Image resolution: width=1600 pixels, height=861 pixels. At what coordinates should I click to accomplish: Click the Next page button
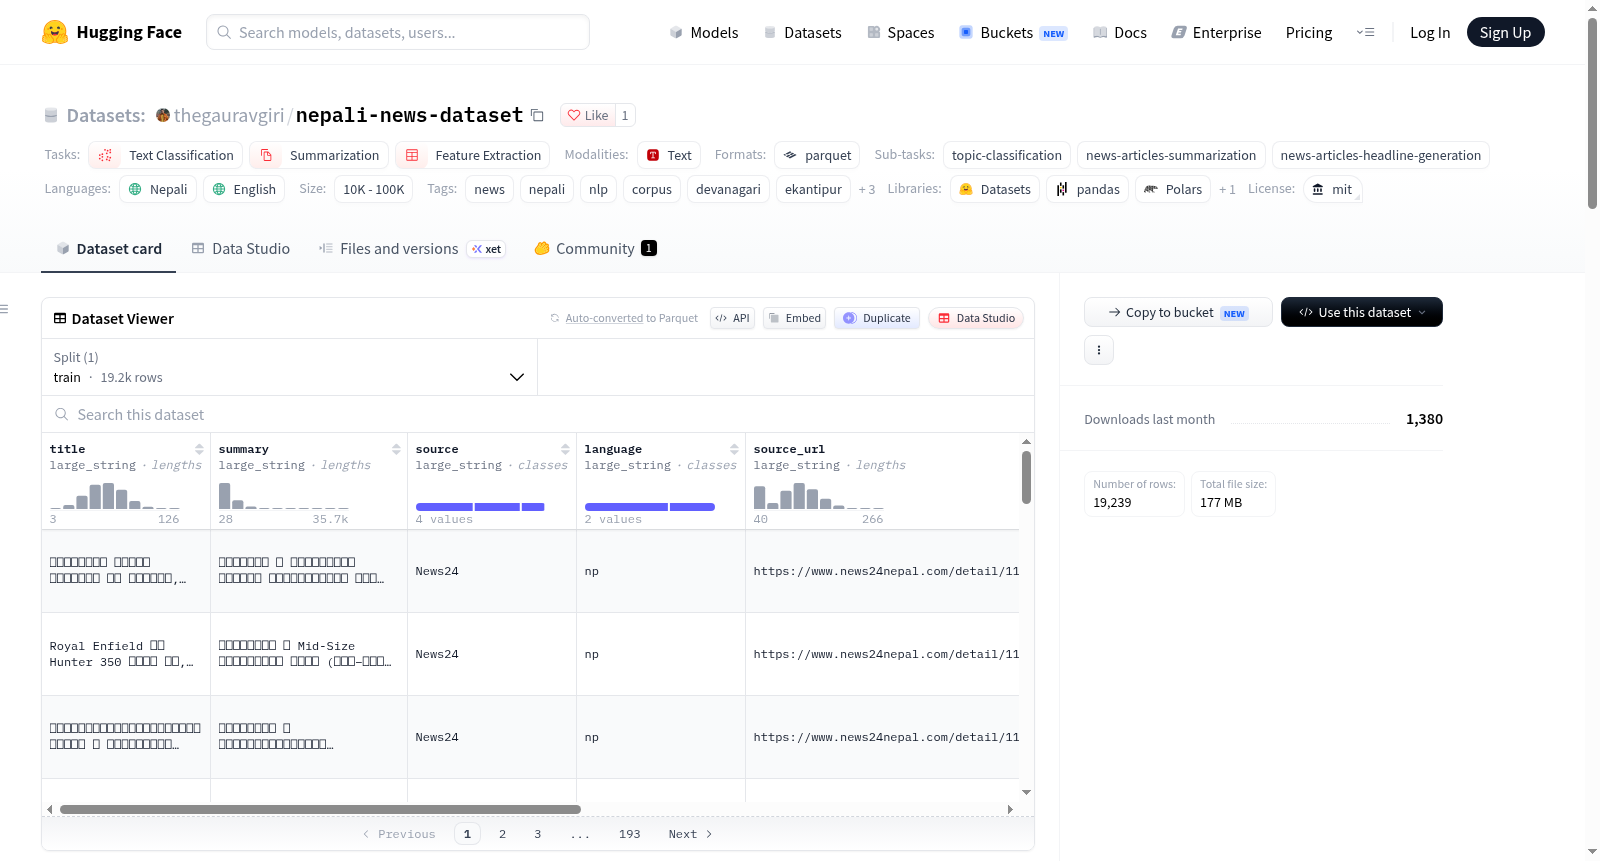click(690, 834)
